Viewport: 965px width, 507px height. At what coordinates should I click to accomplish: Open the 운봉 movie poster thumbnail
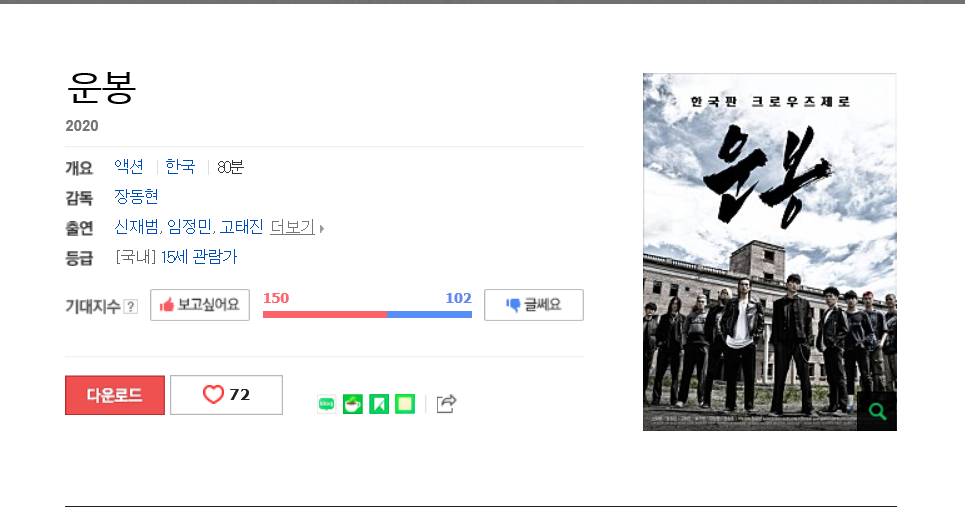click(x=770, y=252)
